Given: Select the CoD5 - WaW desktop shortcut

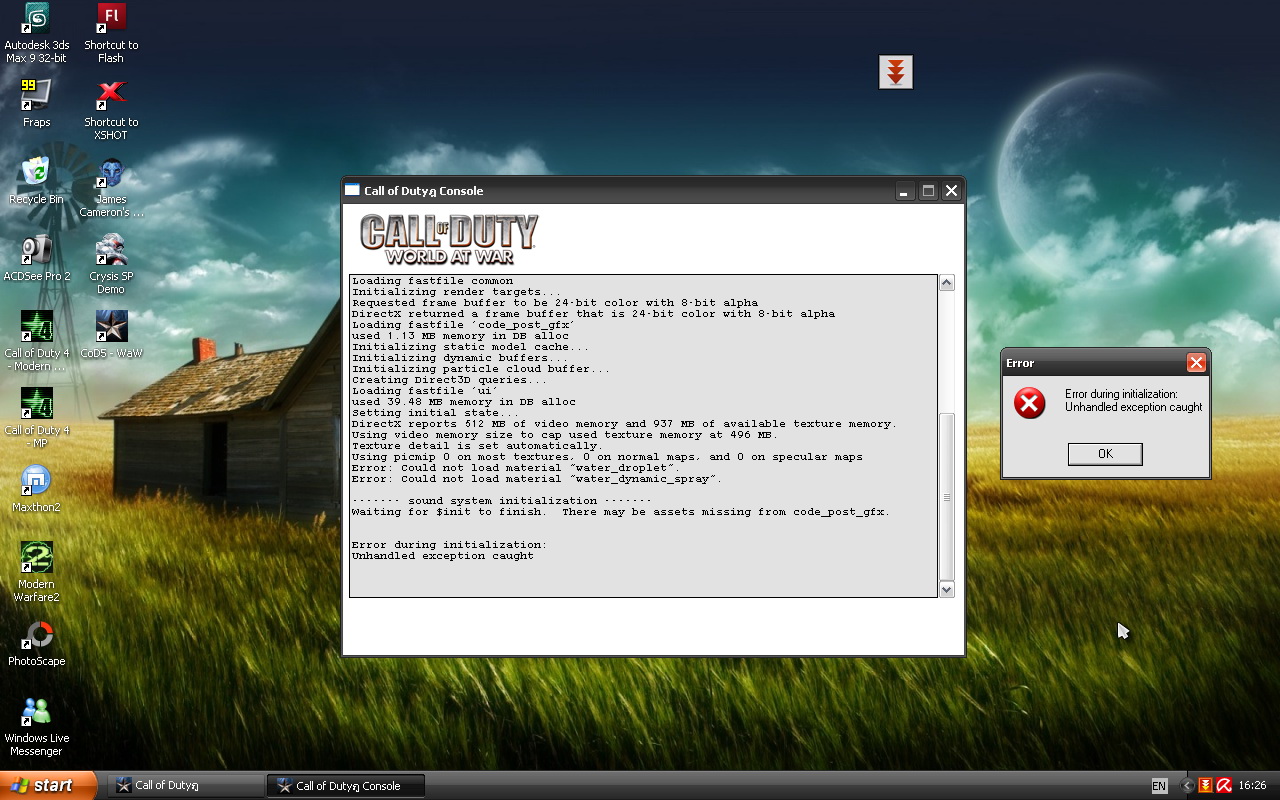Looking at the screenshot, I should [111, 334].
